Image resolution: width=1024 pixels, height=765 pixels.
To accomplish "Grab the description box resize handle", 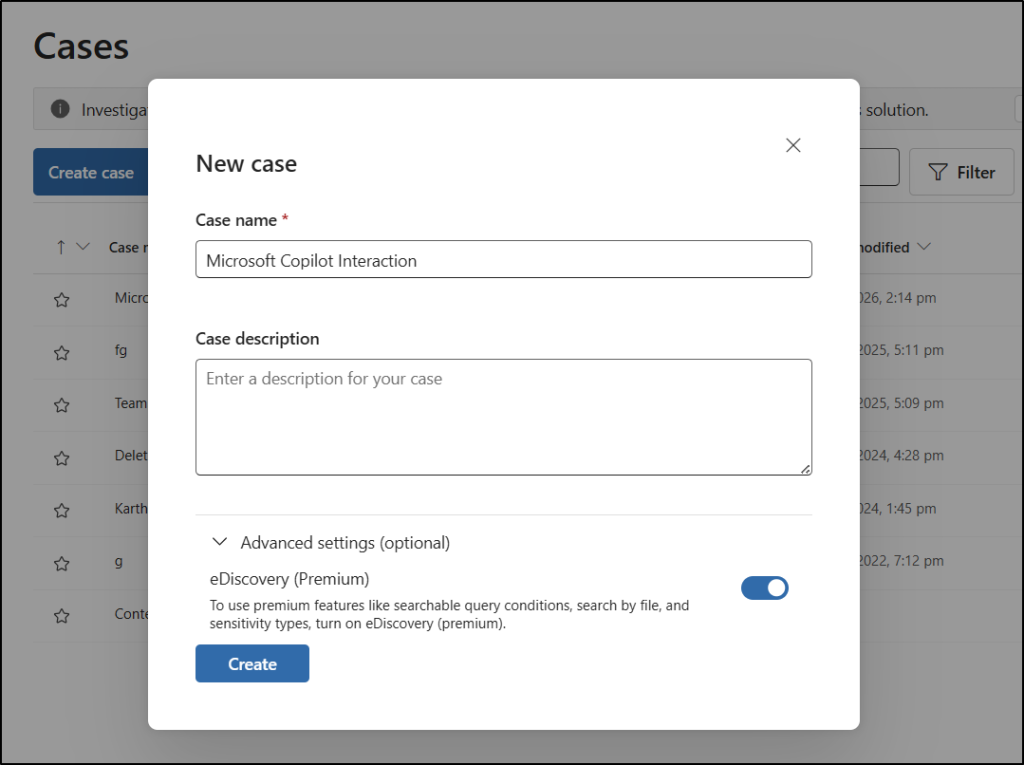I will [805, 469].
